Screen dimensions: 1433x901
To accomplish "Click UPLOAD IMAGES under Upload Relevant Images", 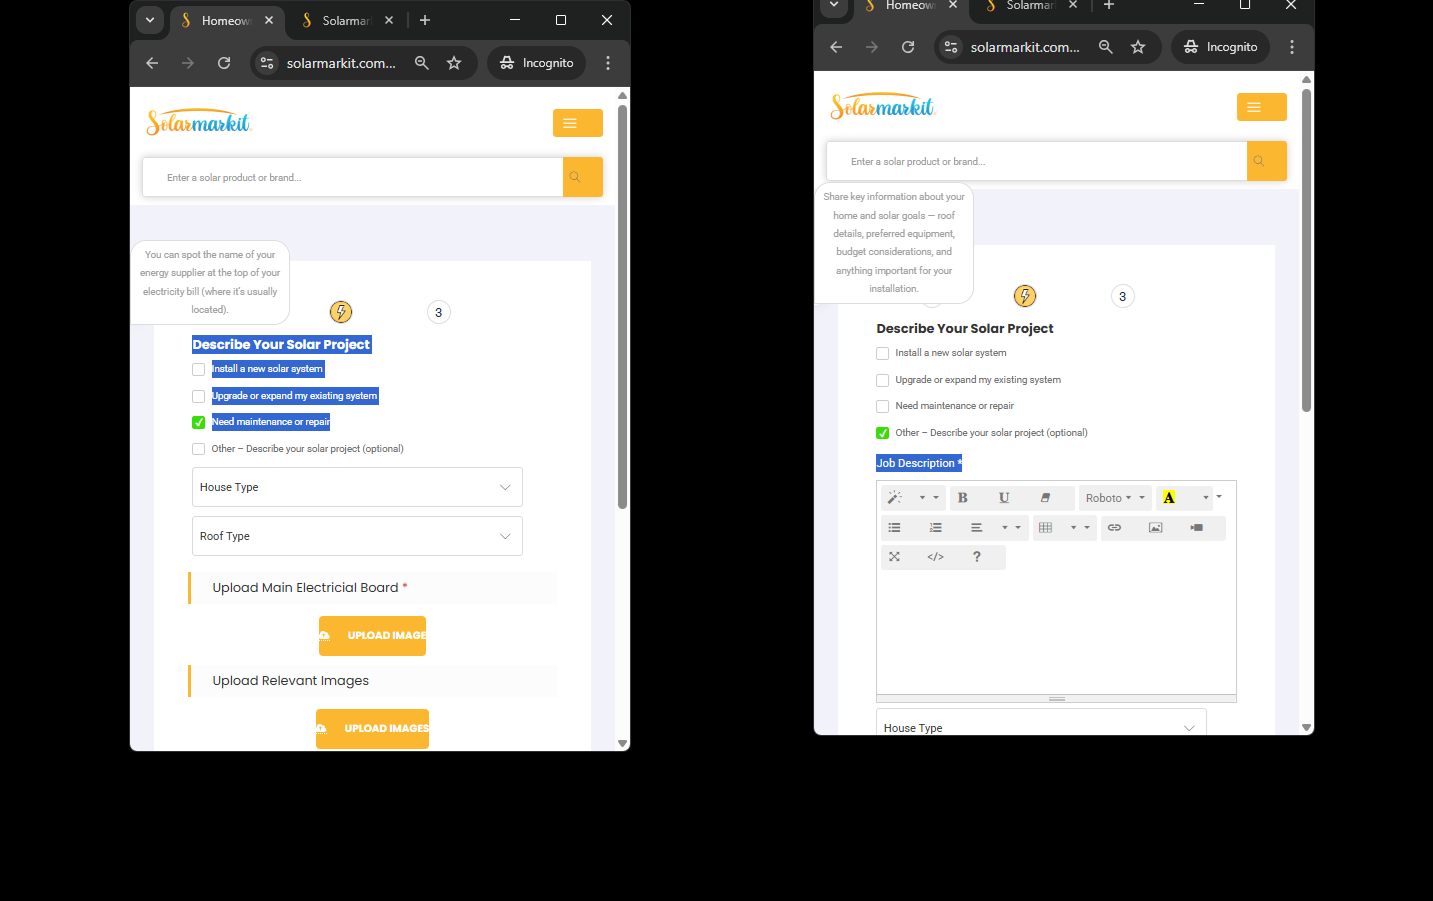I will pos(372,729).
